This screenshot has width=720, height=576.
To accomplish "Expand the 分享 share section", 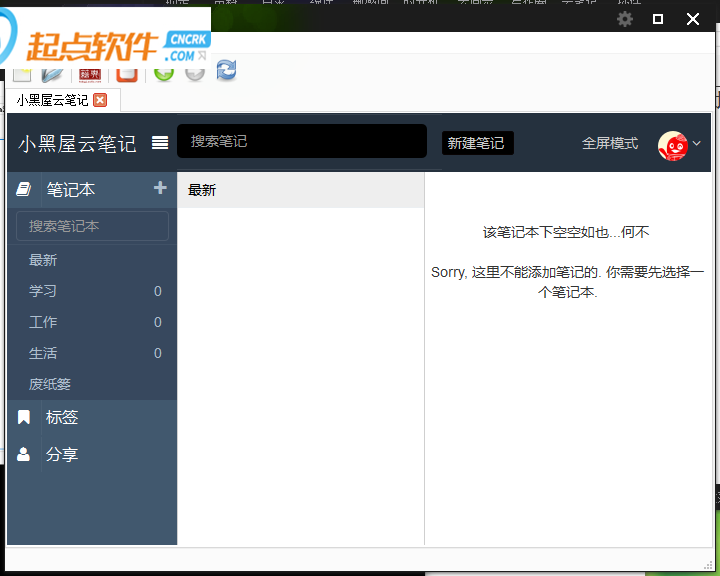I will [62, 454].
